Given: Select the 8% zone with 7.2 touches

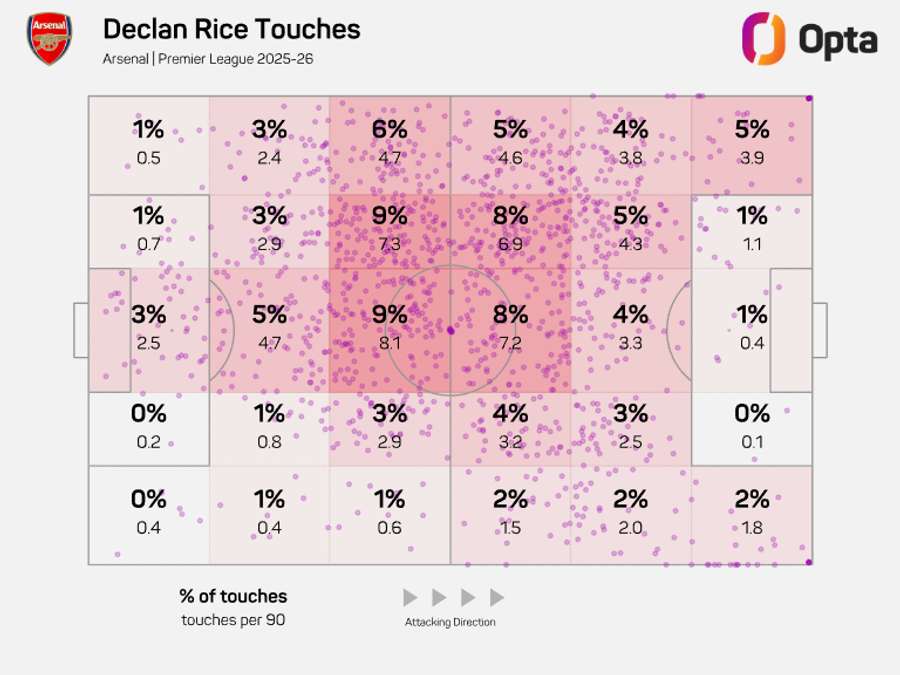Looking at the screenshot, I should pyautogui.click(x=510, y=330).
